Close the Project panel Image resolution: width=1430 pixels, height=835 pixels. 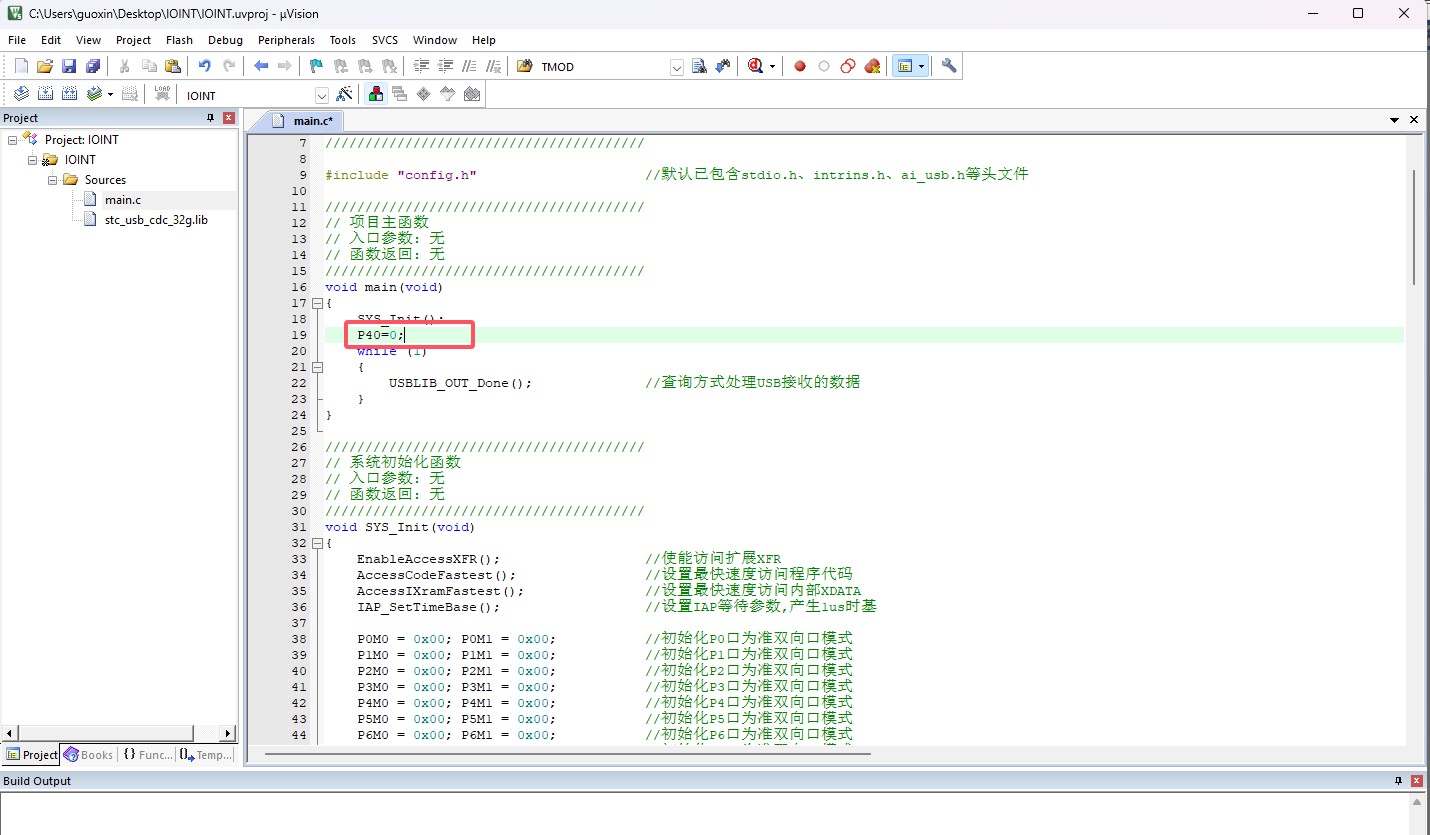click(228, 118)
